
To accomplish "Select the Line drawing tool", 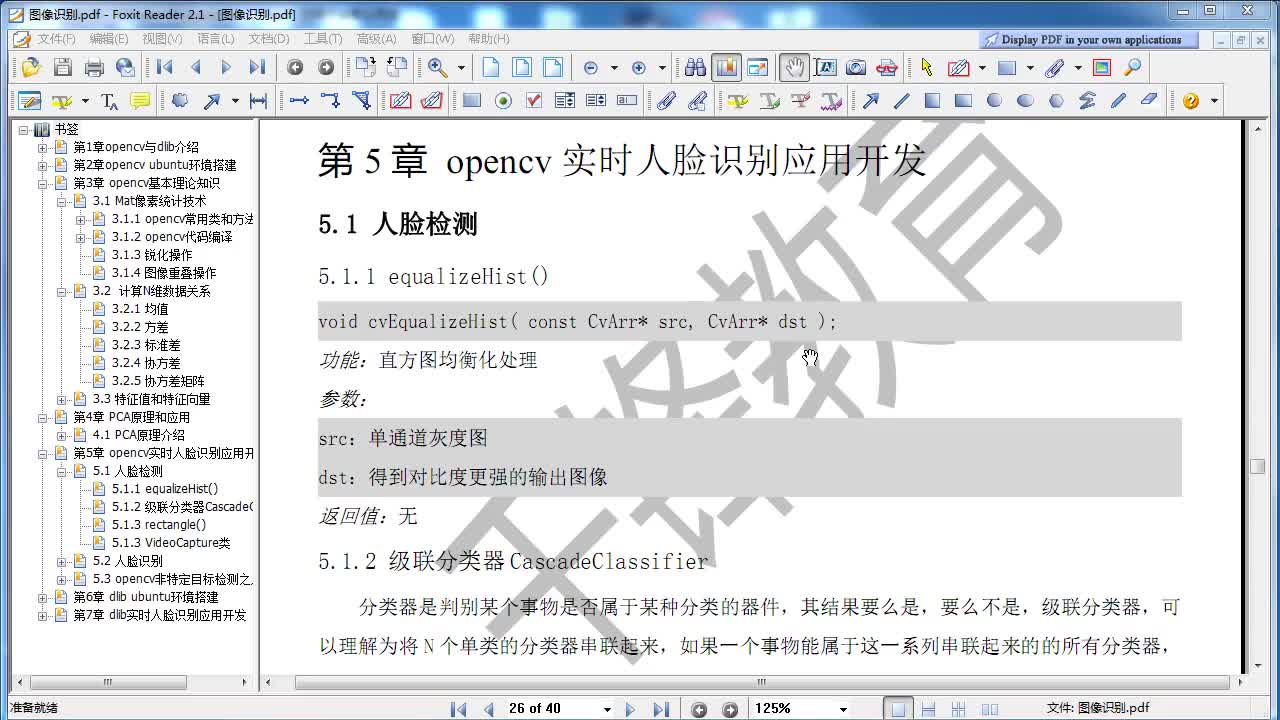I will pyautogui.click(x=901, y=101).
